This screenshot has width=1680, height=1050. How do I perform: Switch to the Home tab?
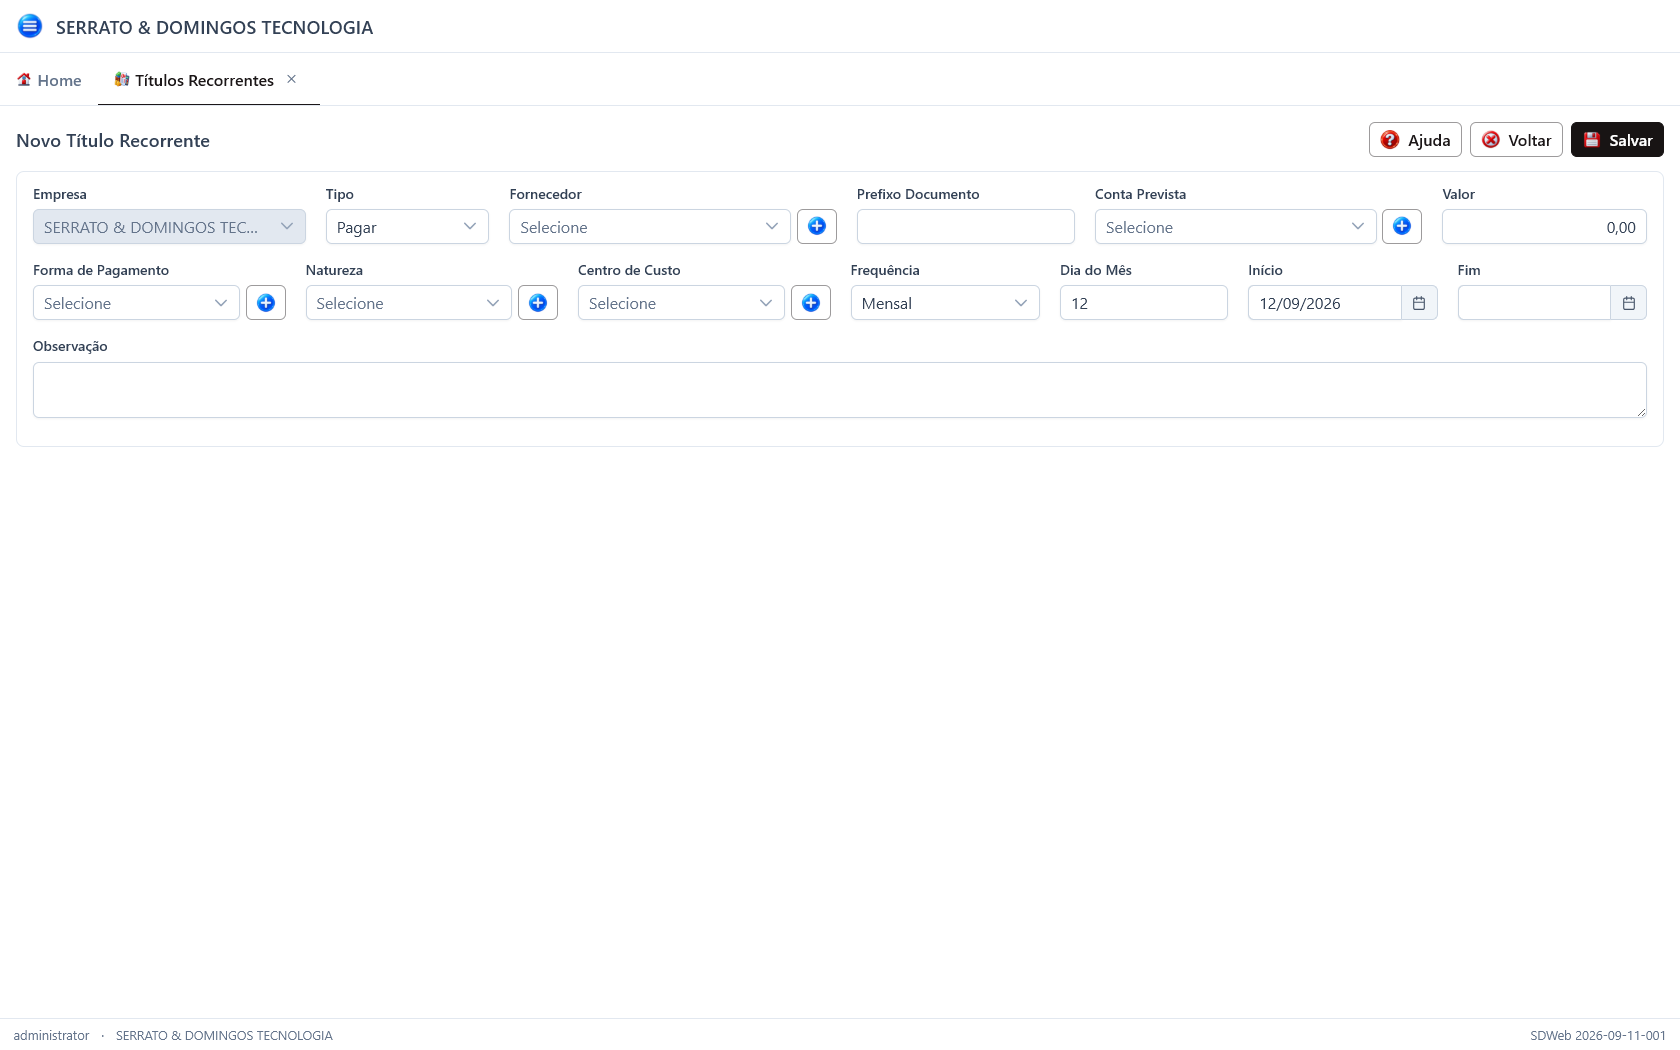pos(49,80)
